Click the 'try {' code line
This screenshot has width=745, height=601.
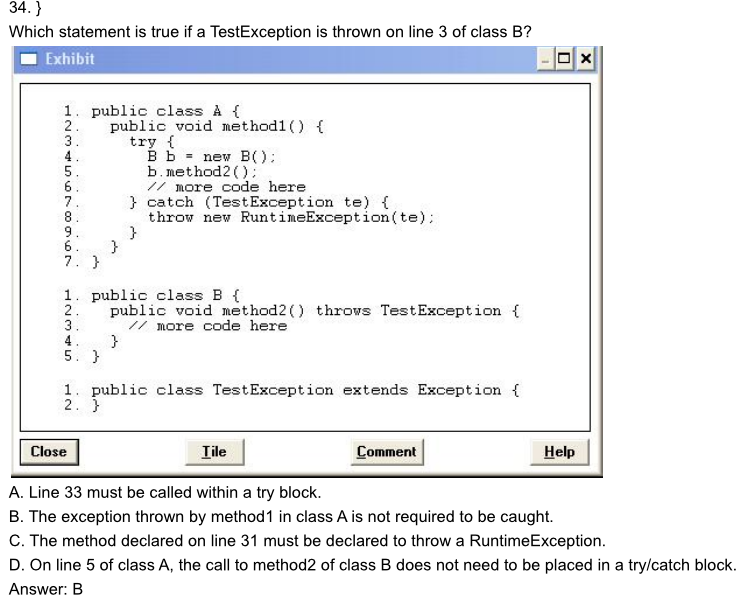point(152,142)
